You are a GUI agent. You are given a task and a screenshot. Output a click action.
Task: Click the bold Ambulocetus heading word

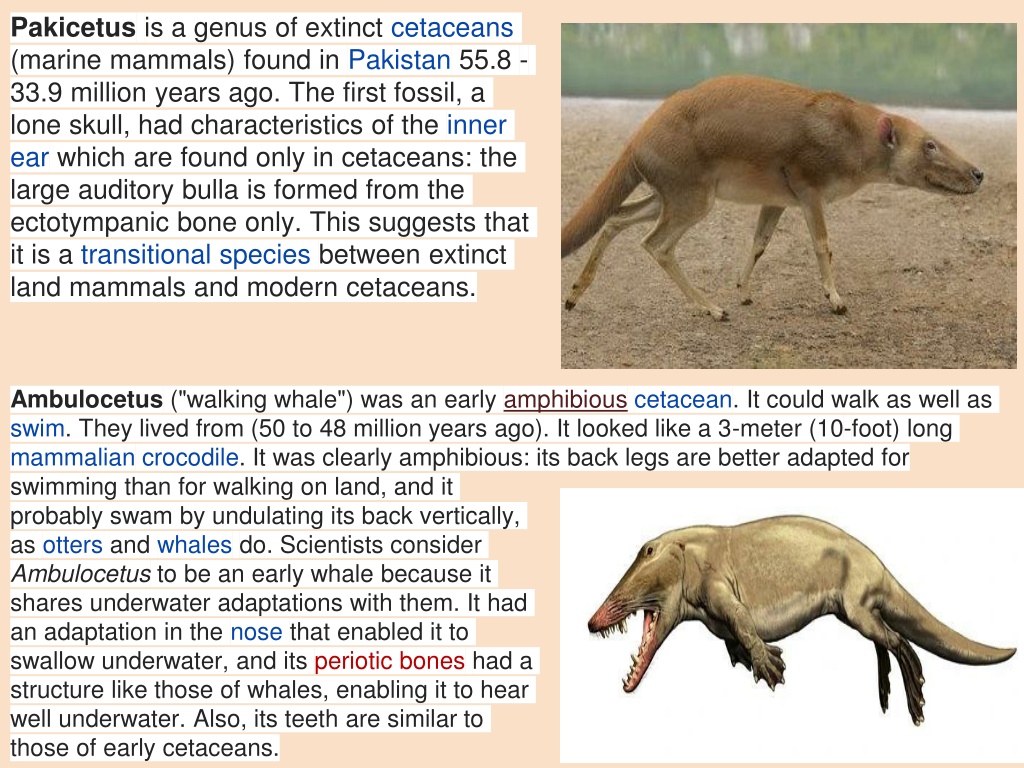pos(86,400)
